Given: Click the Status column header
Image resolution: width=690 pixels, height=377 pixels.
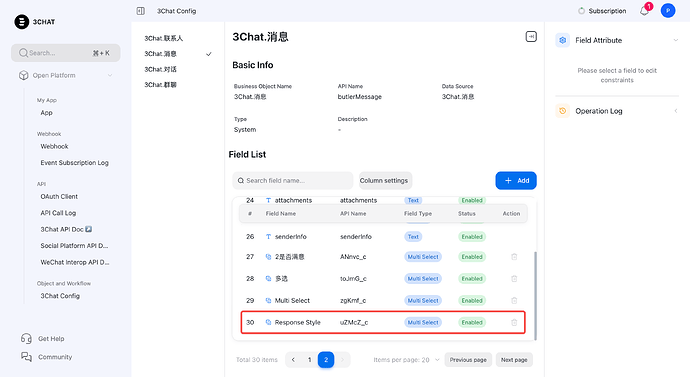Looking at the screenshot, I should [466, 213].
